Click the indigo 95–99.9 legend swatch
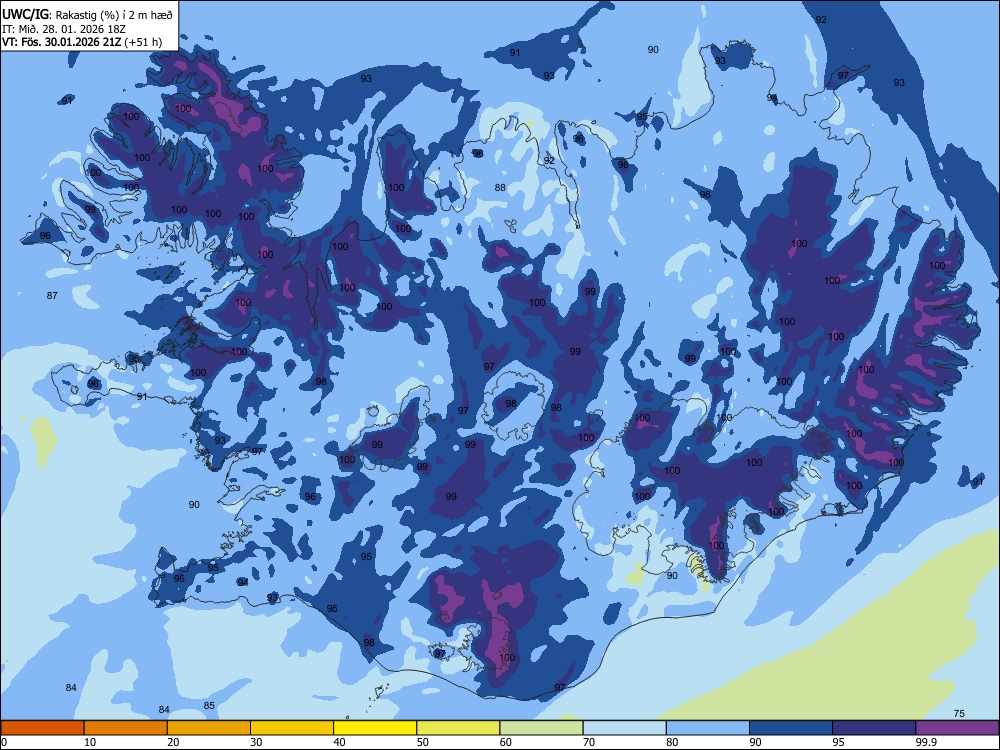This screenshot has width=1000, height=750. coord(874,728)
